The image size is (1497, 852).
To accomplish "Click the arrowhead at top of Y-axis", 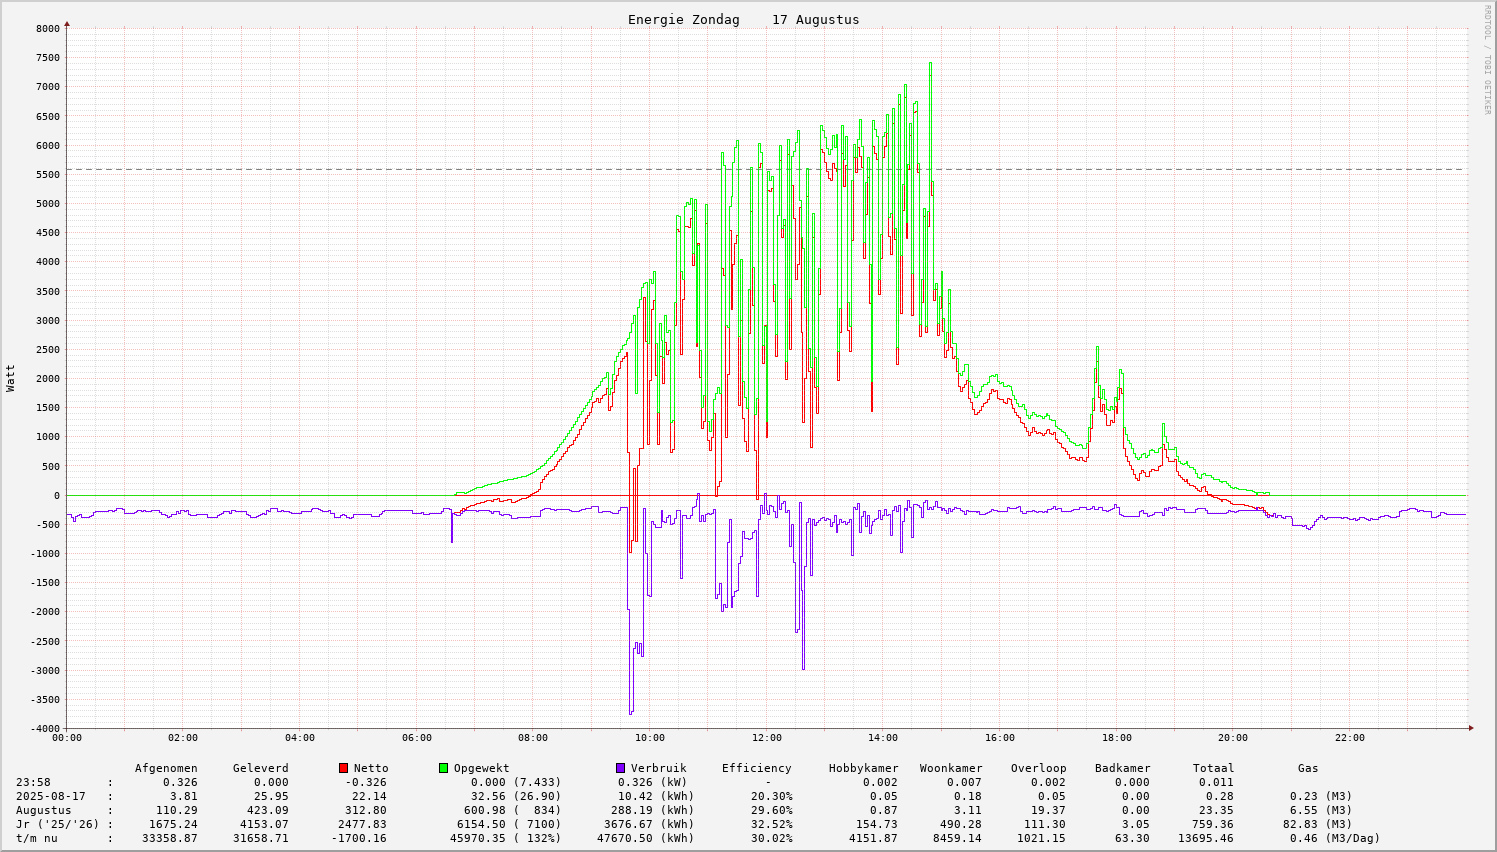I will (x=67, y=23).
